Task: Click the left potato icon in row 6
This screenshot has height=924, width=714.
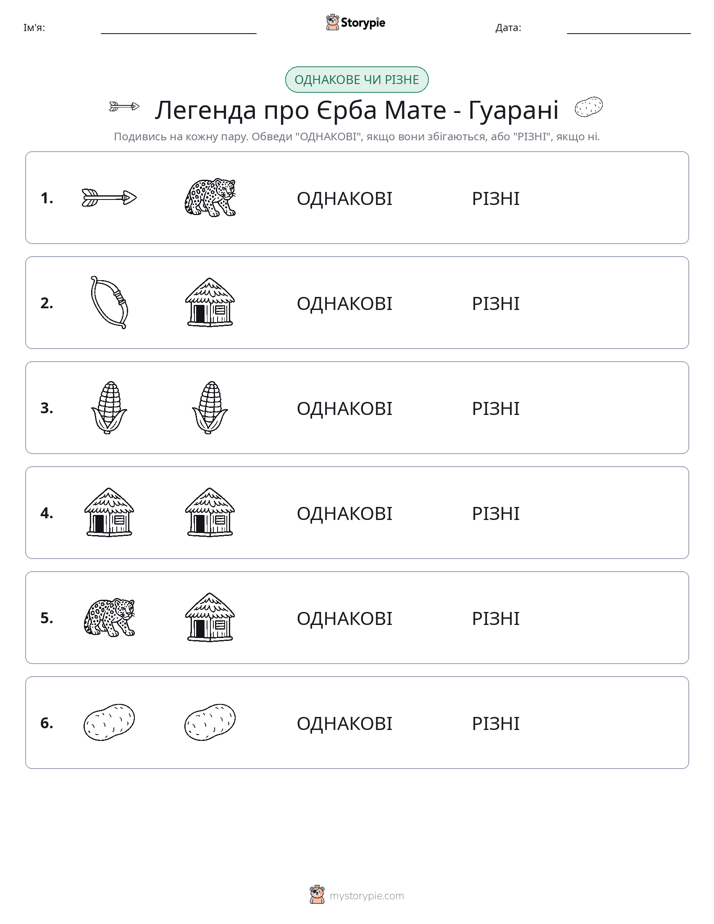Action: 109,722
